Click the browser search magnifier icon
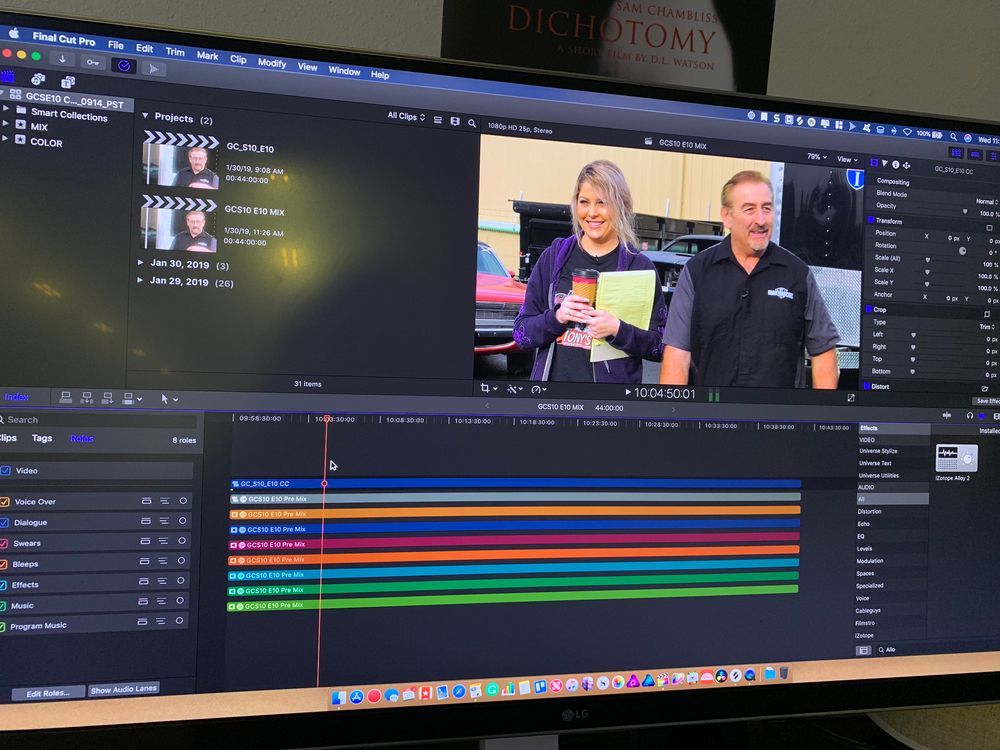1000x750 pixels. (x=472, y=123)
